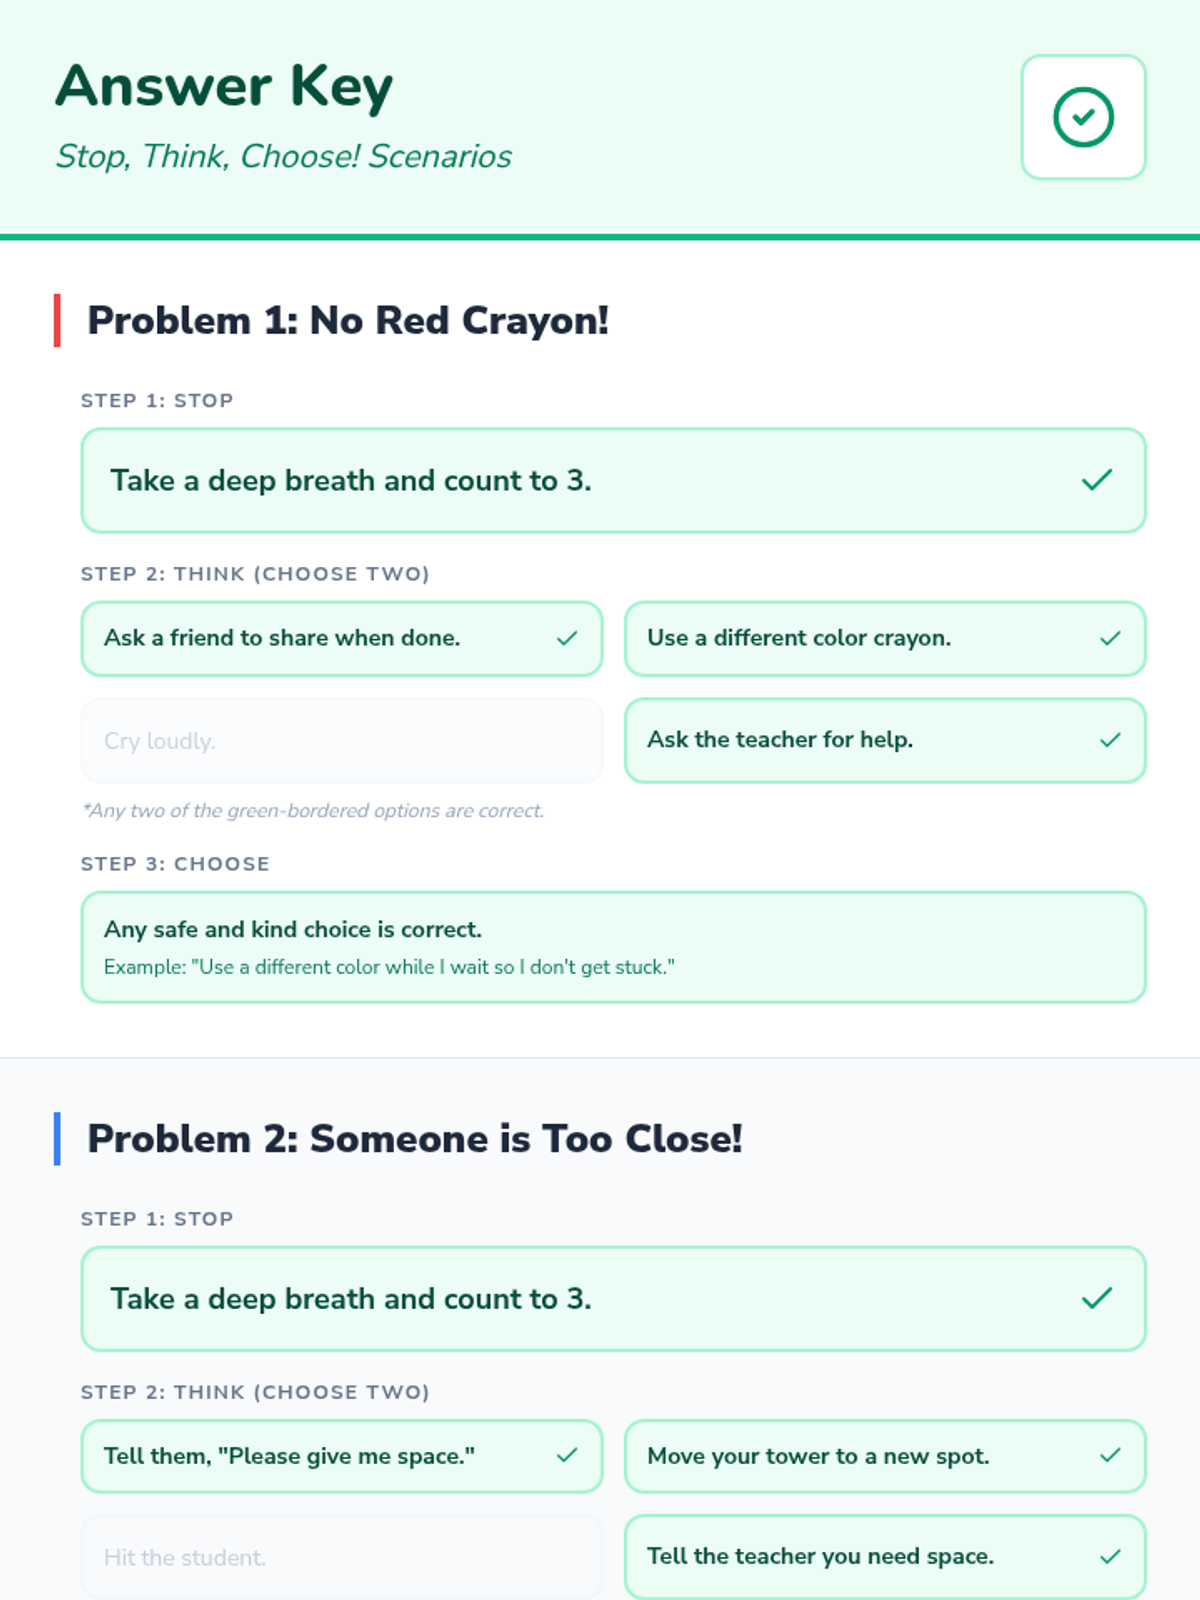Click the circled checkmark icon in header
This screenshot has width=1200, height=1600.
coord(1083,117)
